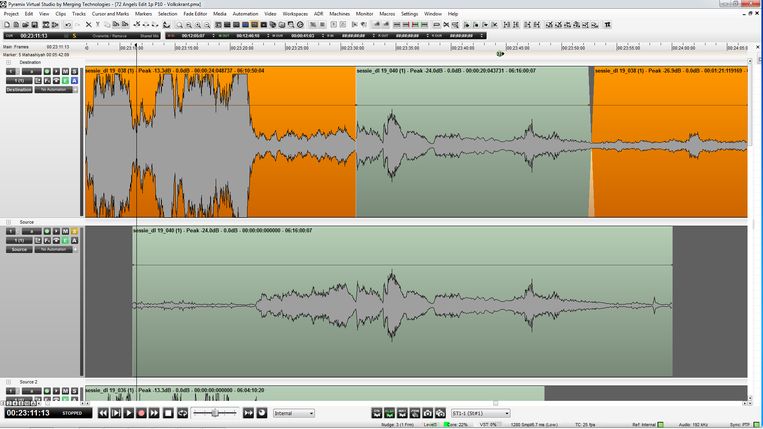Screen dimensions: 763x429
Task: Open the Cursor and Marks menu
Action: 109,14
